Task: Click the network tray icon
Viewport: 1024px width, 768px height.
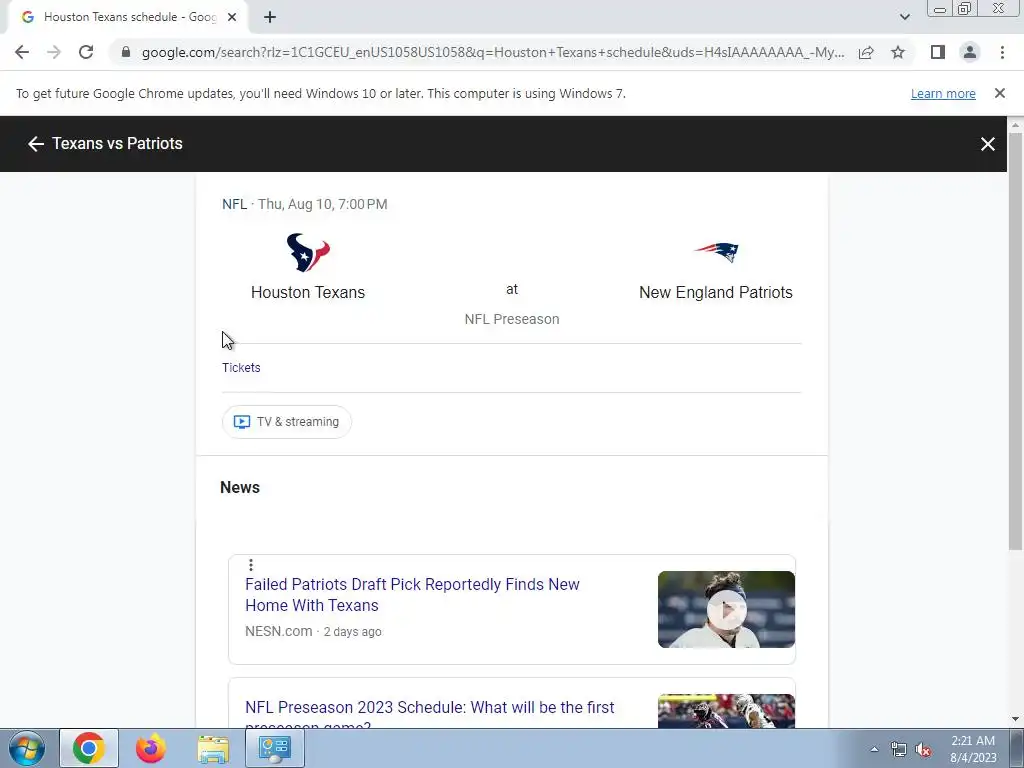Action: (899, 750)
